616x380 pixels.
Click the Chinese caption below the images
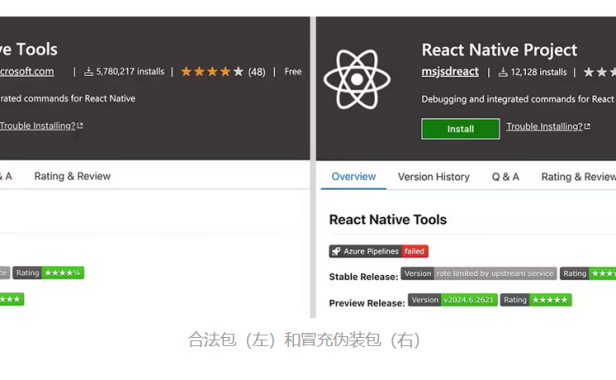click(304, 340)
